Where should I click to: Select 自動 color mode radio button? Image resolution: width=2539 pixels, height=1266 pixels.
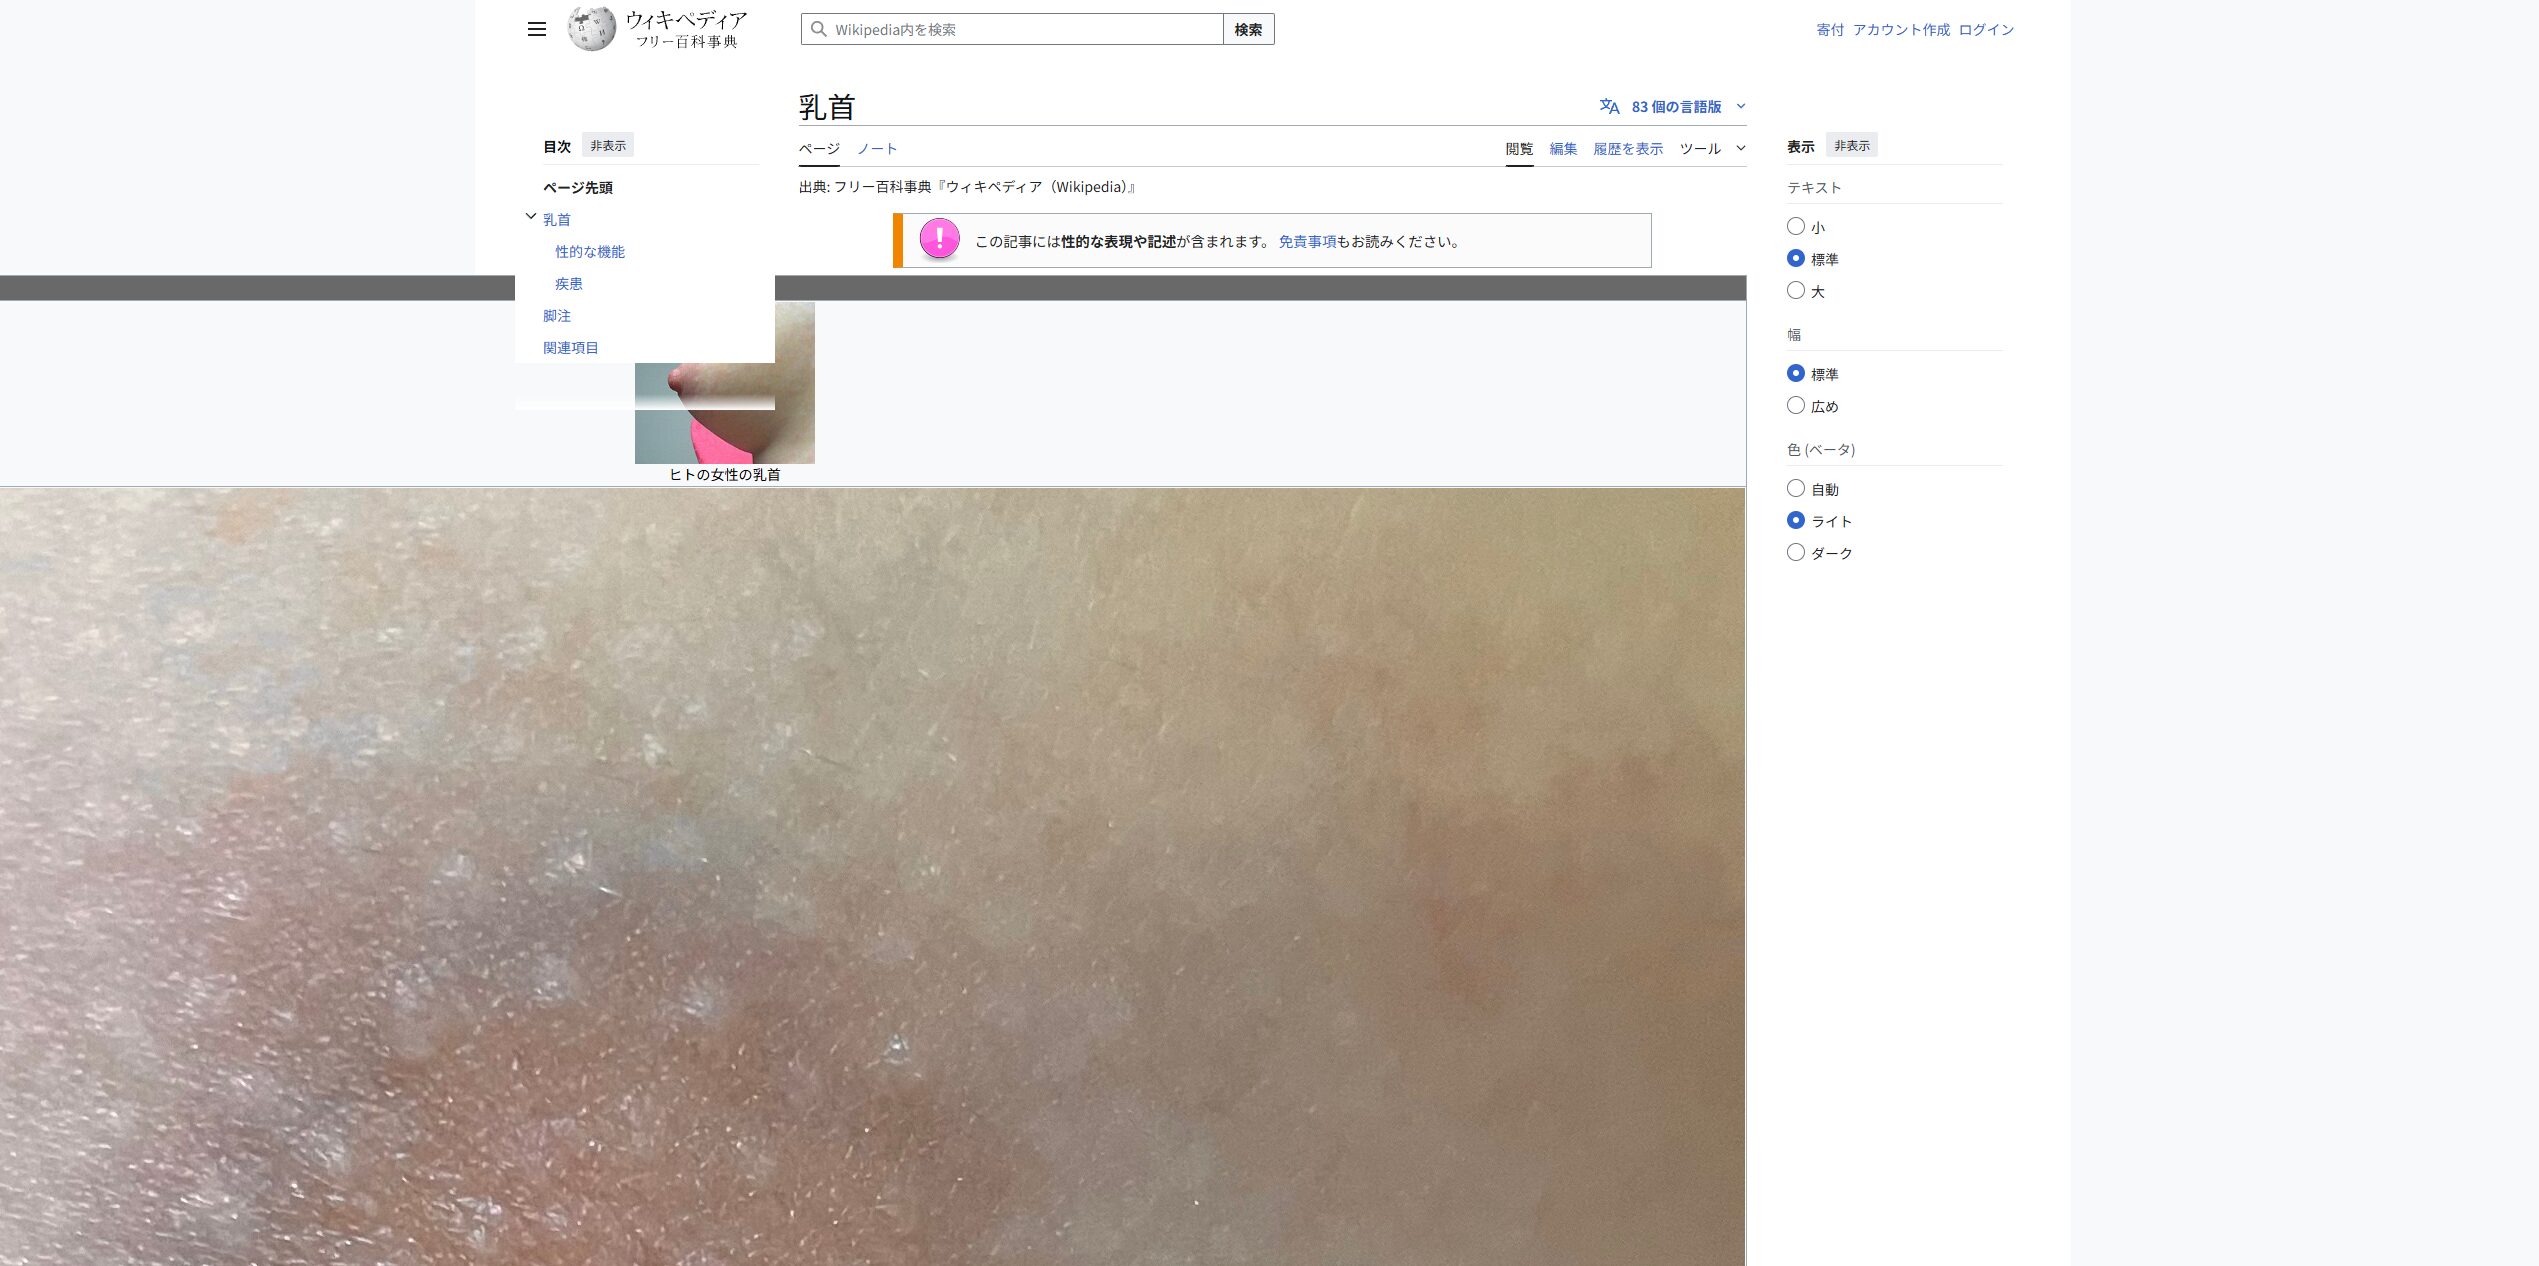[x=1796, y=489]
